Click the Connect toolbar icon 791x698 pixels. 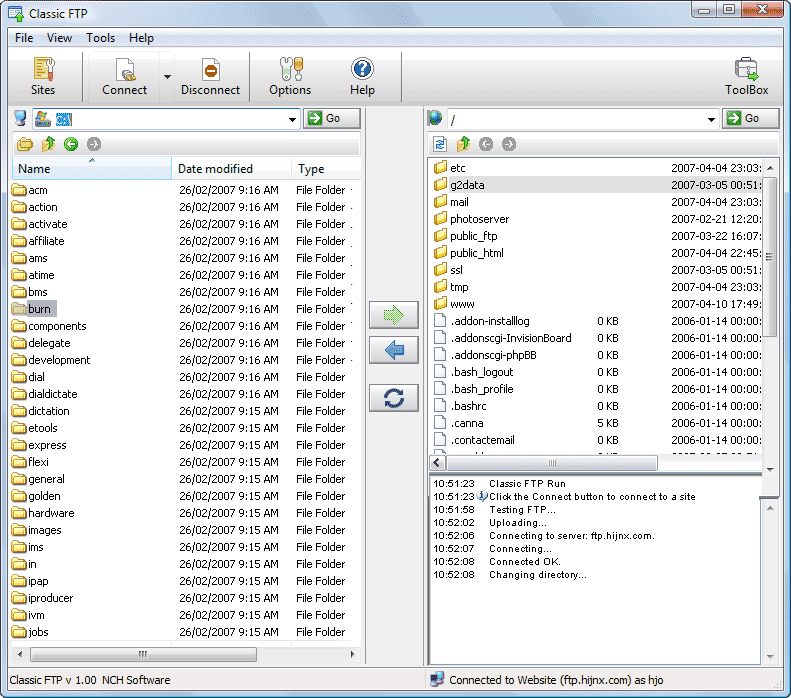click(124, 70)
